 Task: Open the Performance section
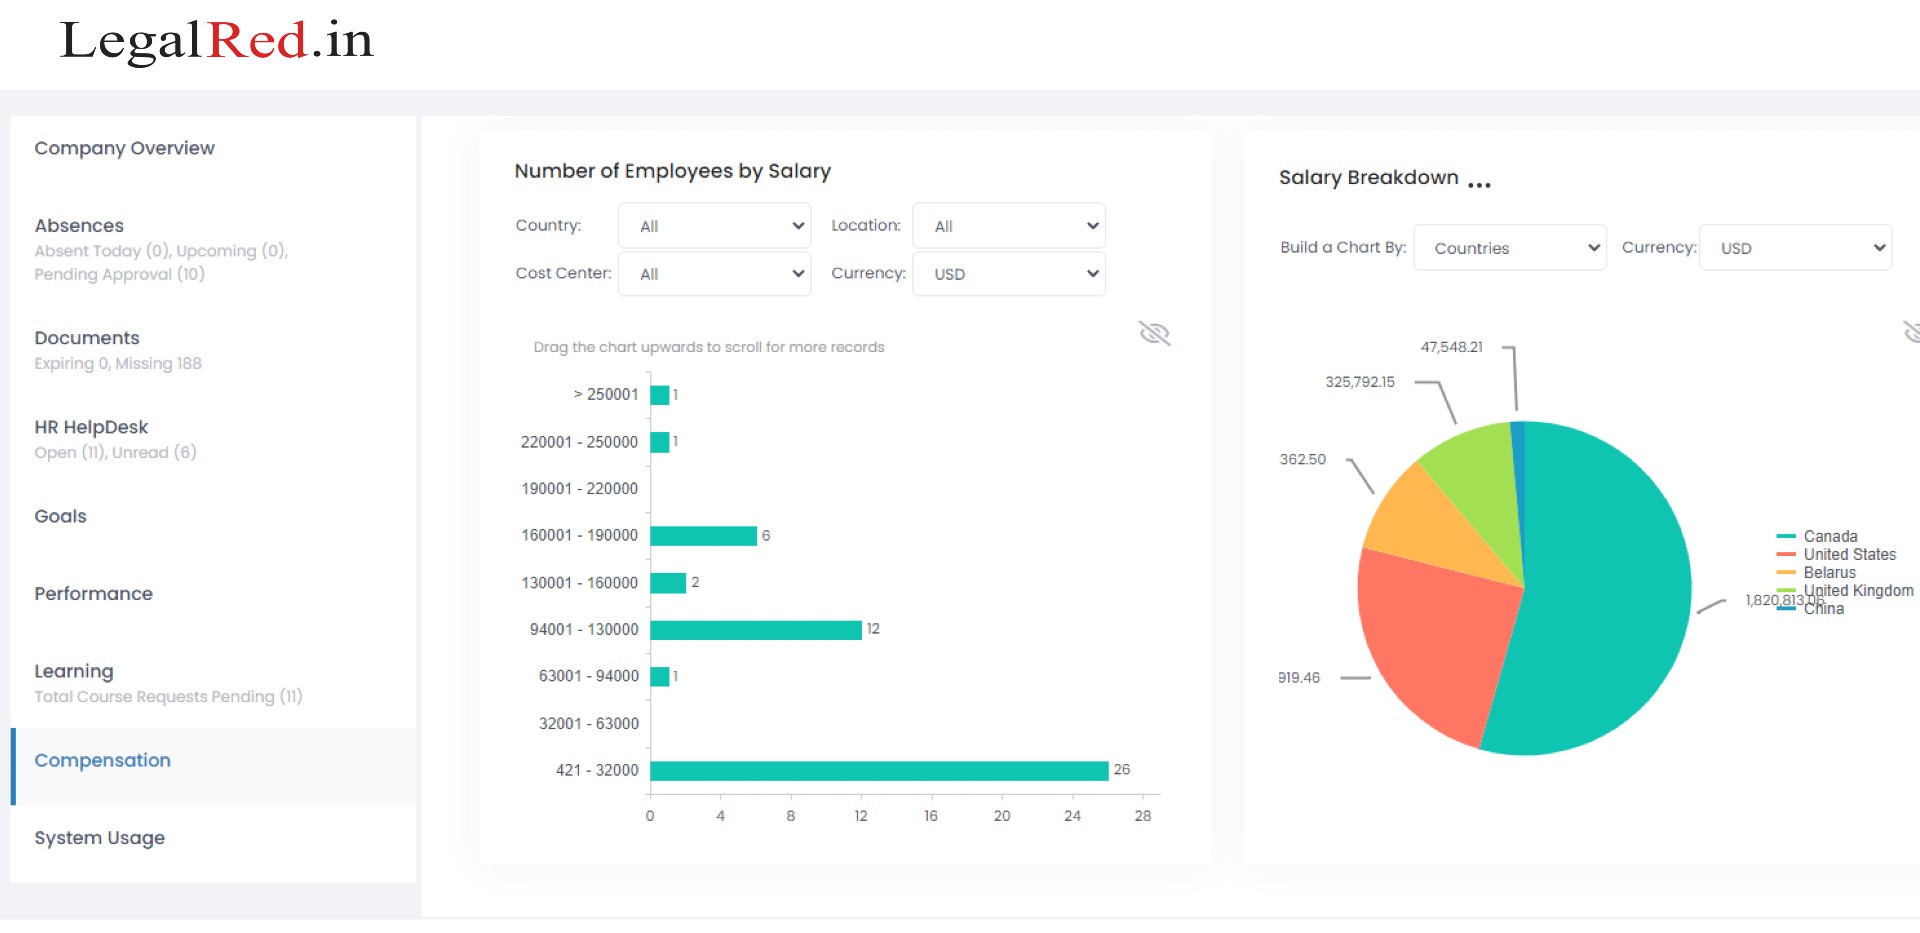click(94, 594)
